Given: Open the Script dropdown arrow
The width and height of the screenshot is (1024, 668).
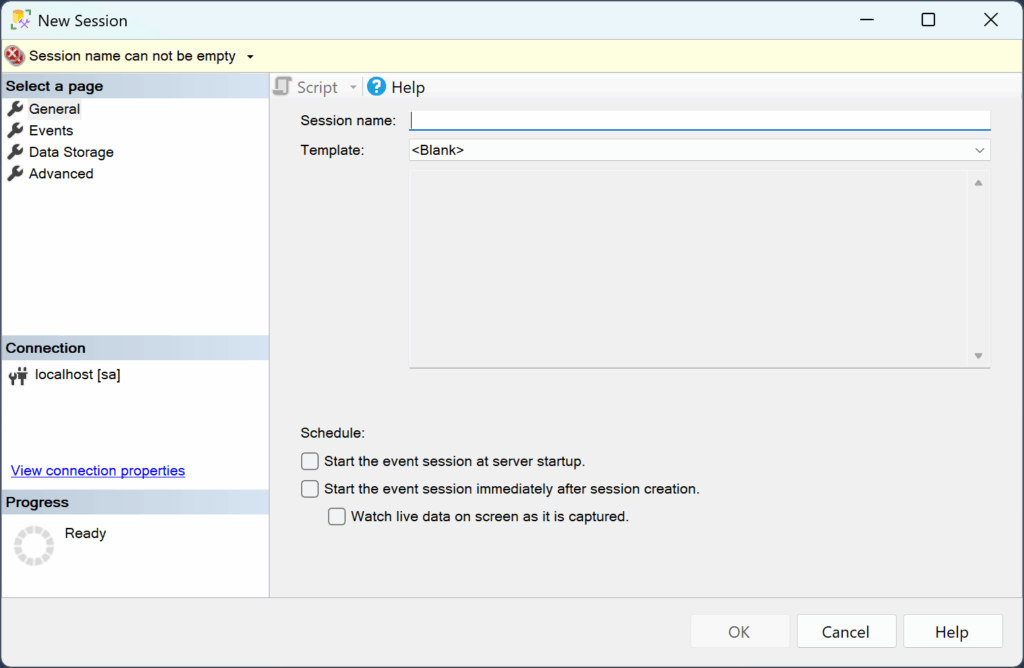Looking at the screenshot, I should [x=353, y=87].
